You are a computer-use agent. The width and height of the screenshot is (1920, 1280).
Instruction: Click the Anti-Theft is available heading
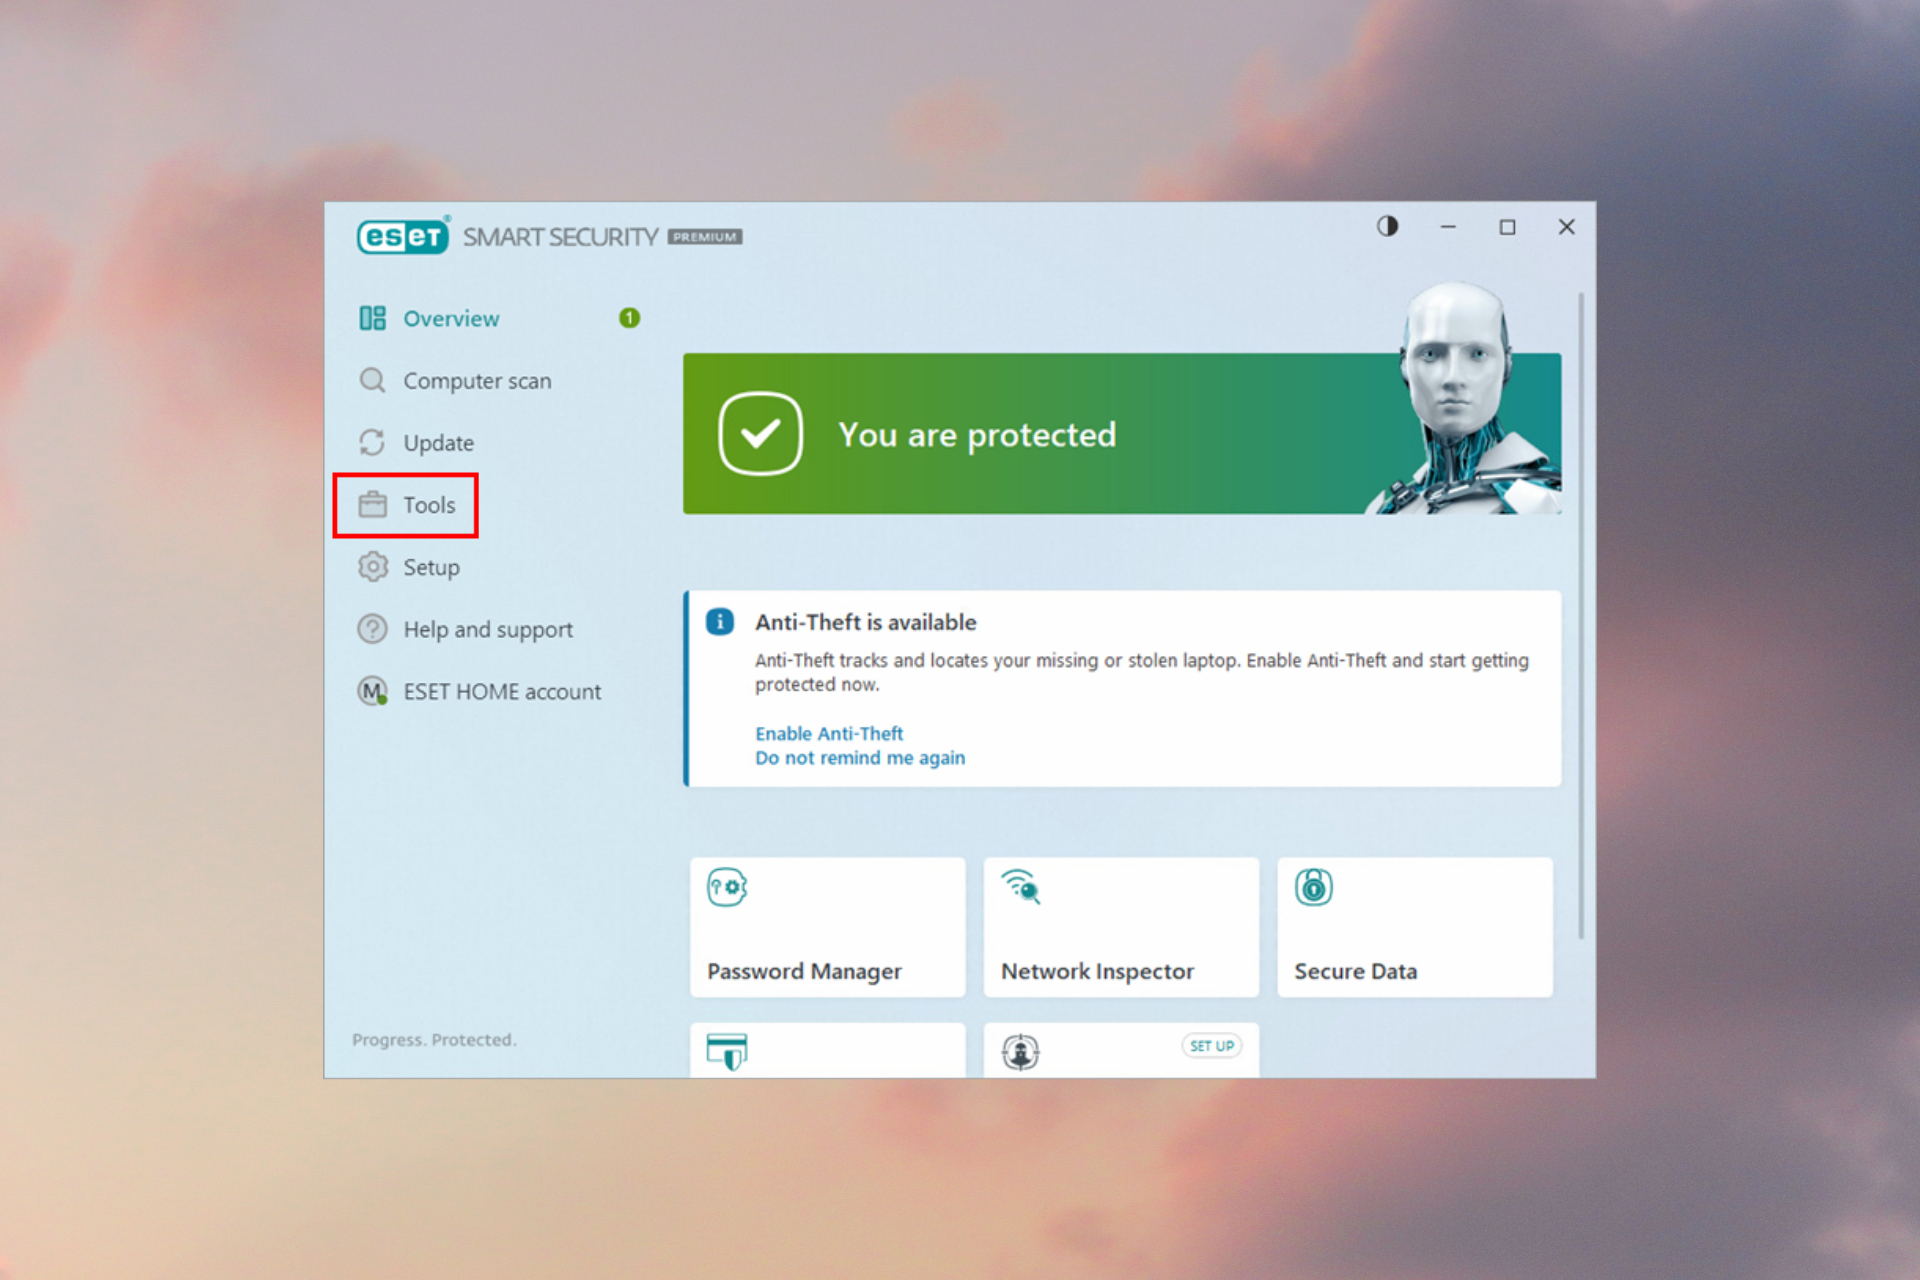866,622
